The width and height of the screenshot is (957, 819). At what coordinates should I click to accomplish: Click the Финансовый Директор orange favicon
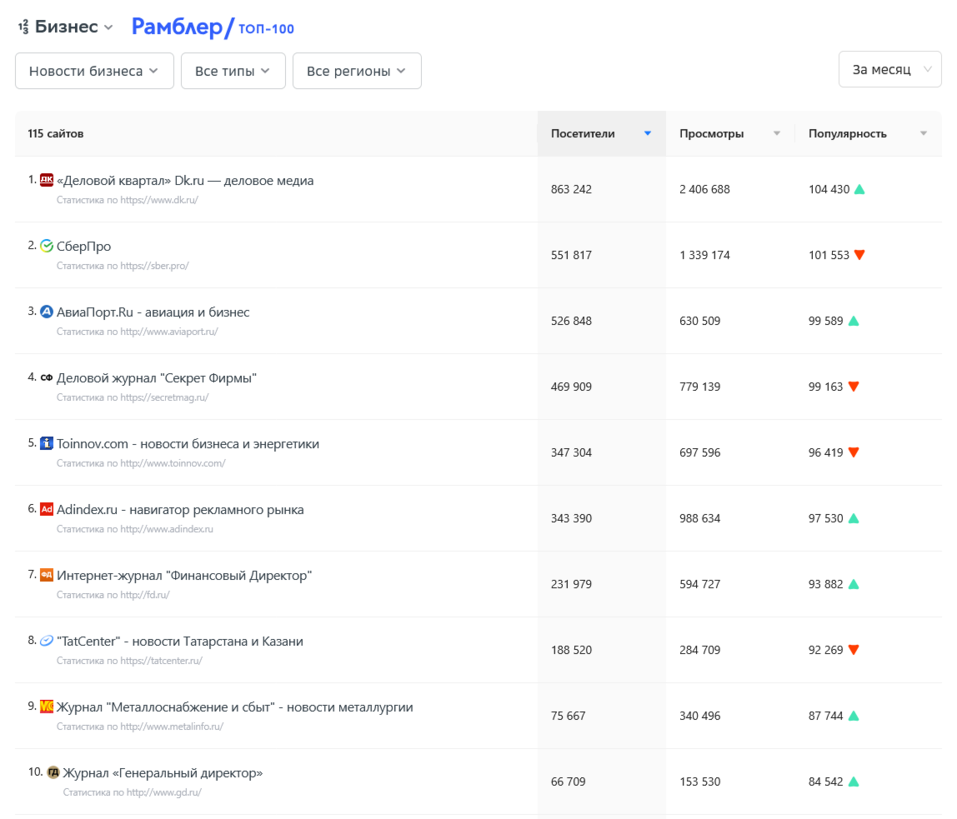(x=46, y=575)
